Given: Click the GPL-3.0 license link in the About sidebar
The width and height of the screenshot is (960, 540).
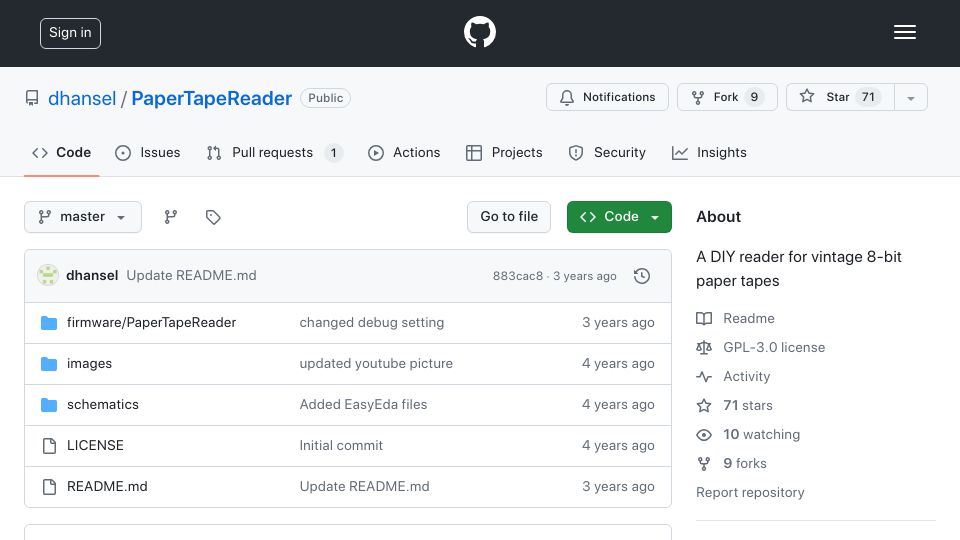Looking at the screenshot, I should pyautogui.click(x=774, y=347).
